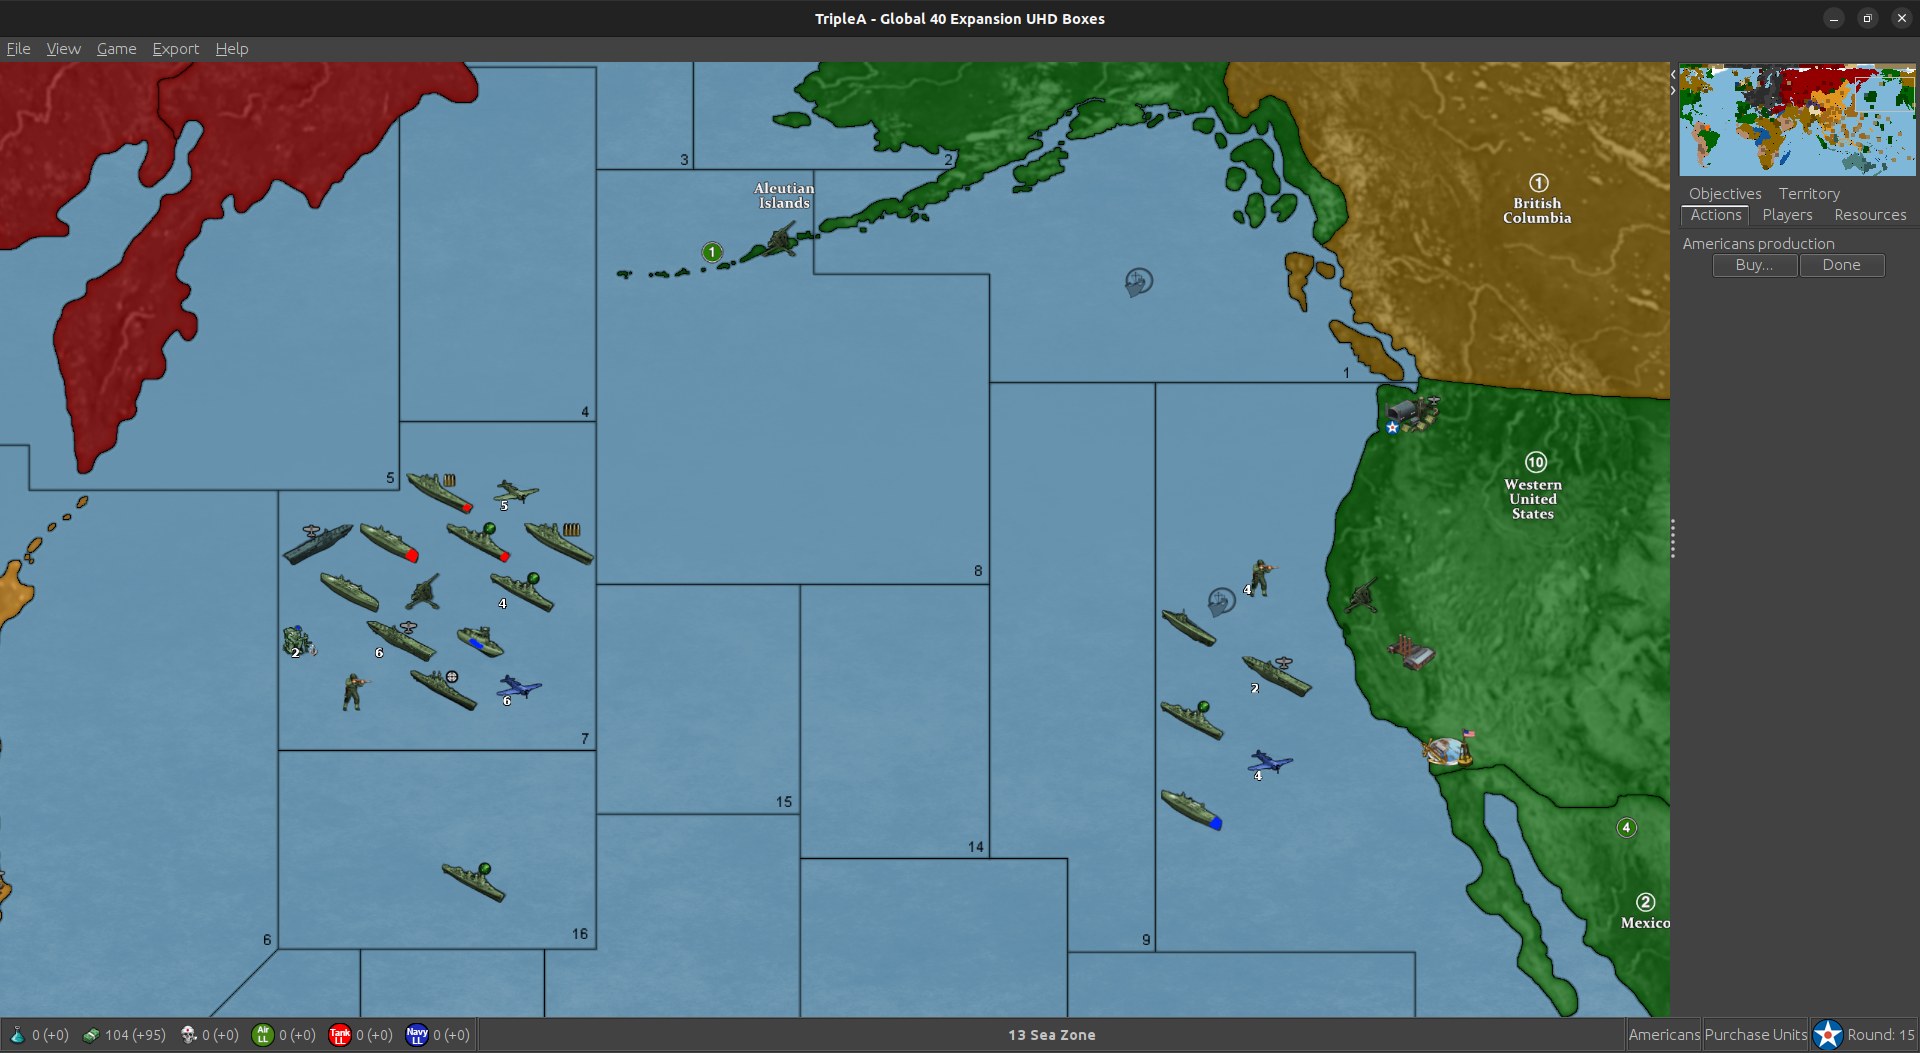Select the dark aircraft carrier in zone 7
Viewport: 1920px width, 1053px height.
coord(317,543)
